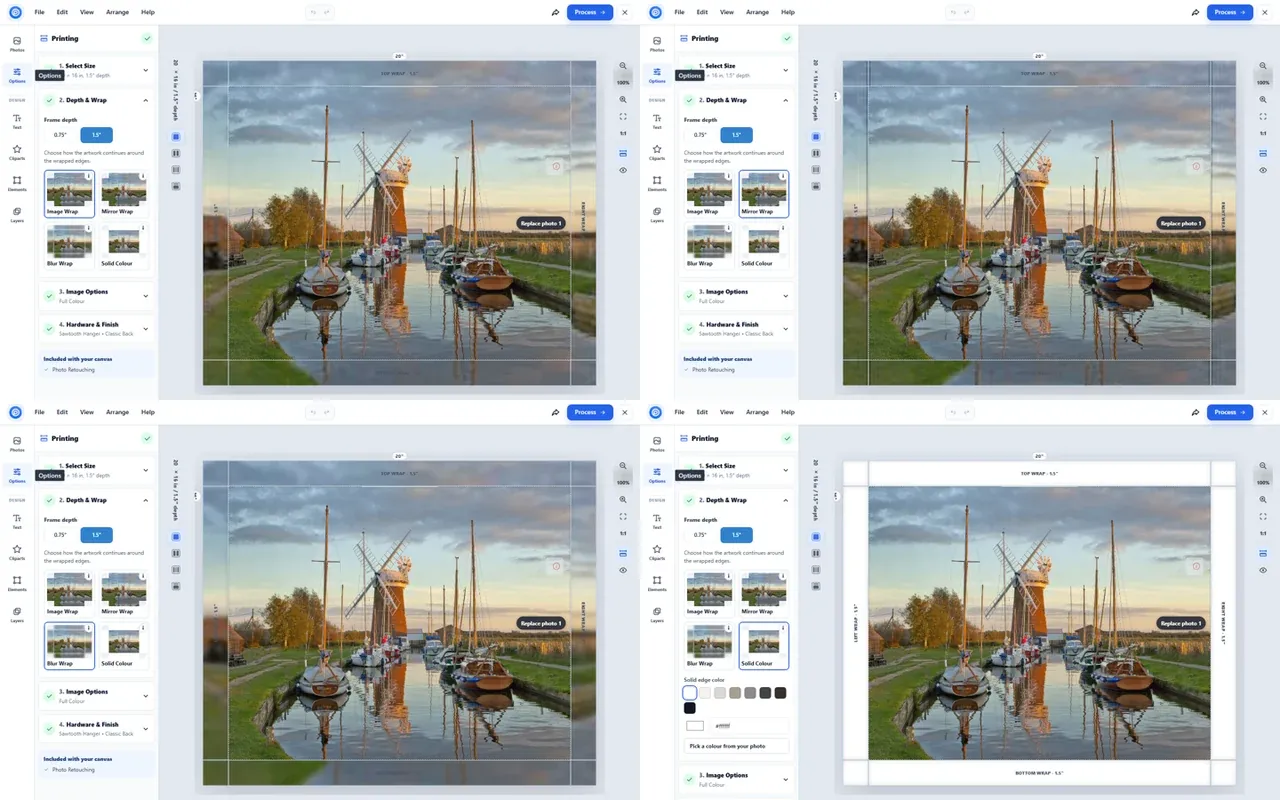Click Process button in bottom-right window
This screenshot has height=800, width=1280.
1230,412
